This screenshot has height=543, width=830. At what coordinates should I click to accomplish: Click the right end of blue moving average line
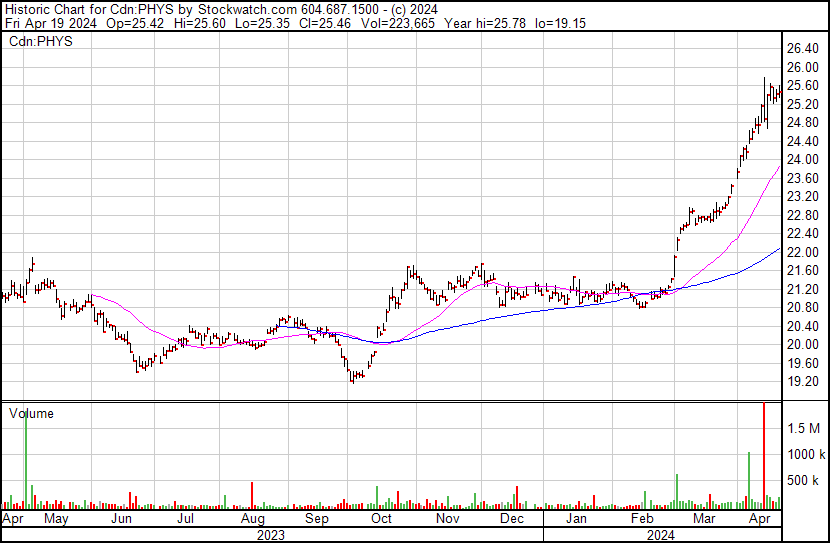point(779,250)
